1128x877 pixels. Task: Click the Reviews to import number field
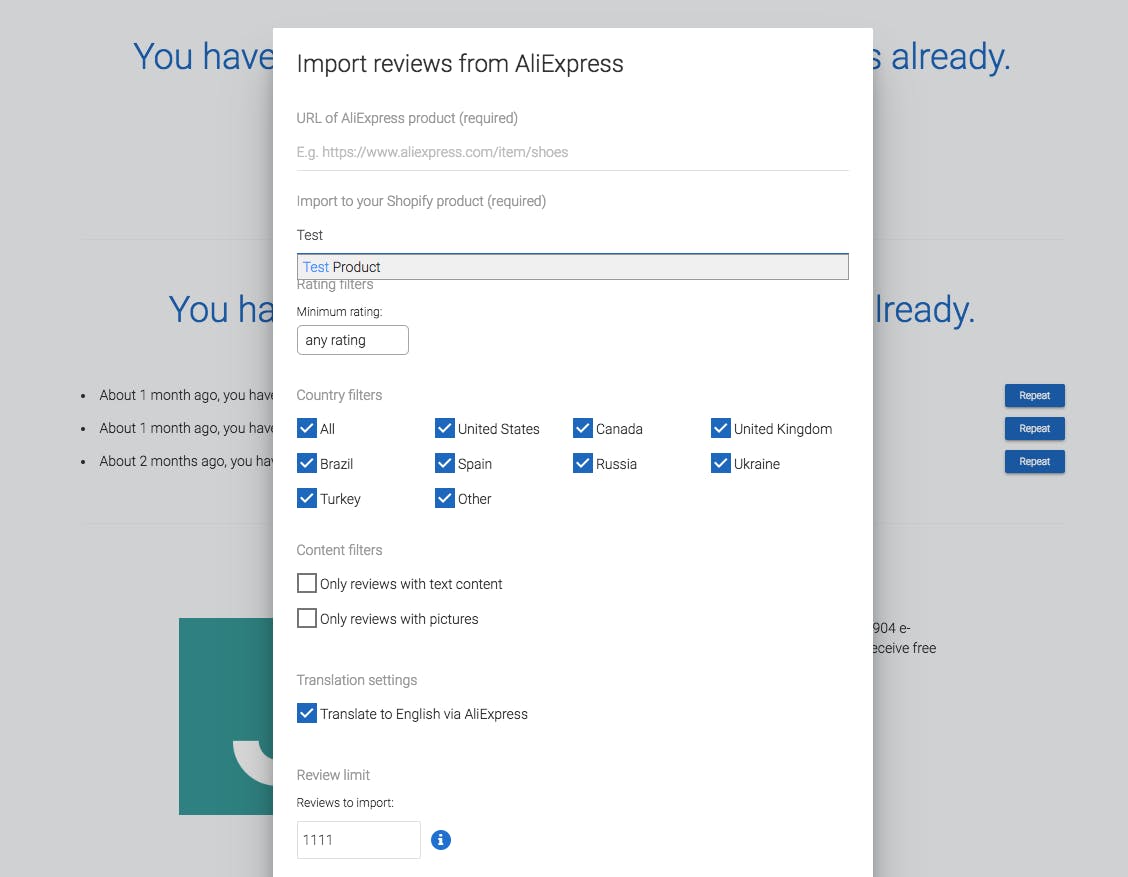358,840
